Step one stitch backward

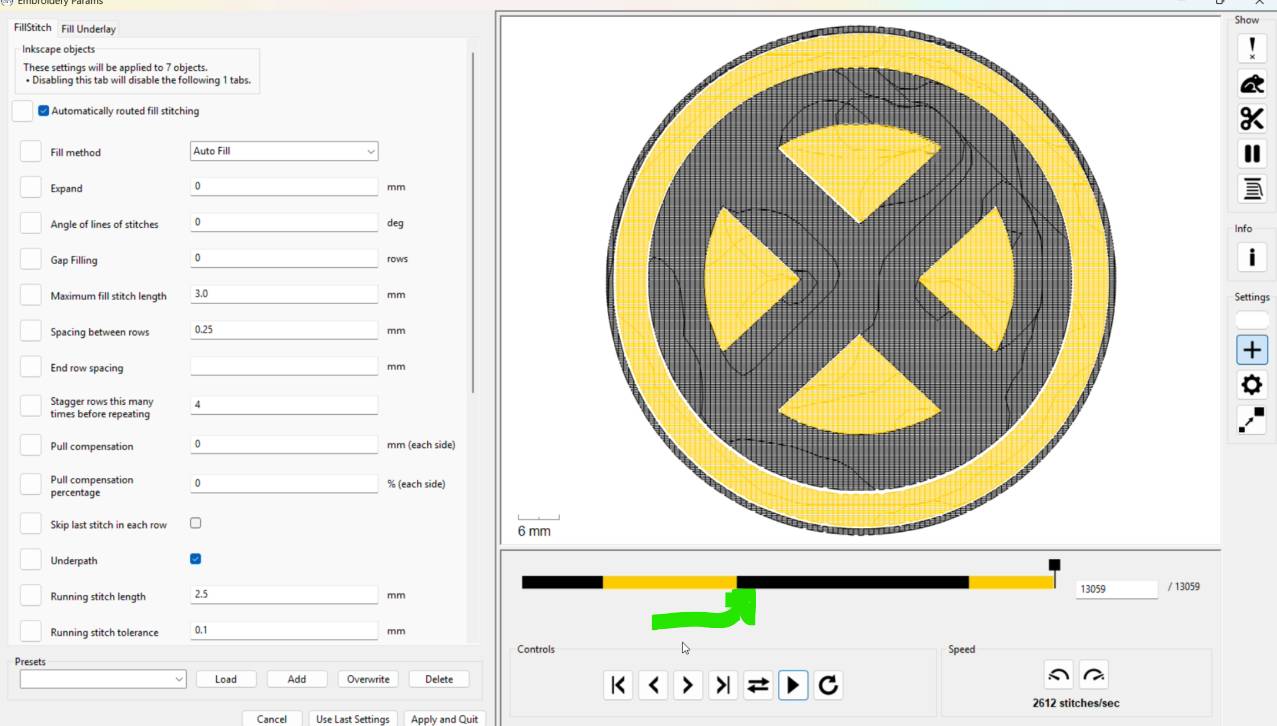[653, 685]
